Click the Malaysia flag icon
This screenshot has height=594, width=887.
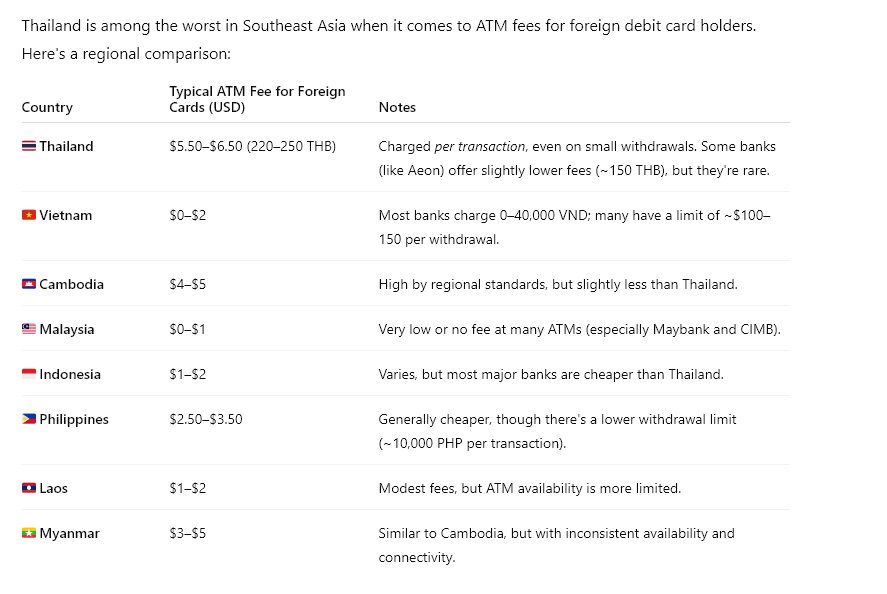[29, 329]
